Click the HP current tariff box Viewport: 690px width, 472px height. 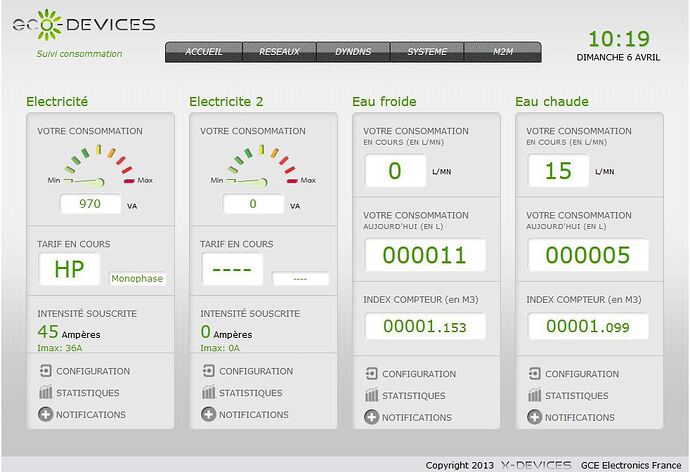(x=69, y=269)
